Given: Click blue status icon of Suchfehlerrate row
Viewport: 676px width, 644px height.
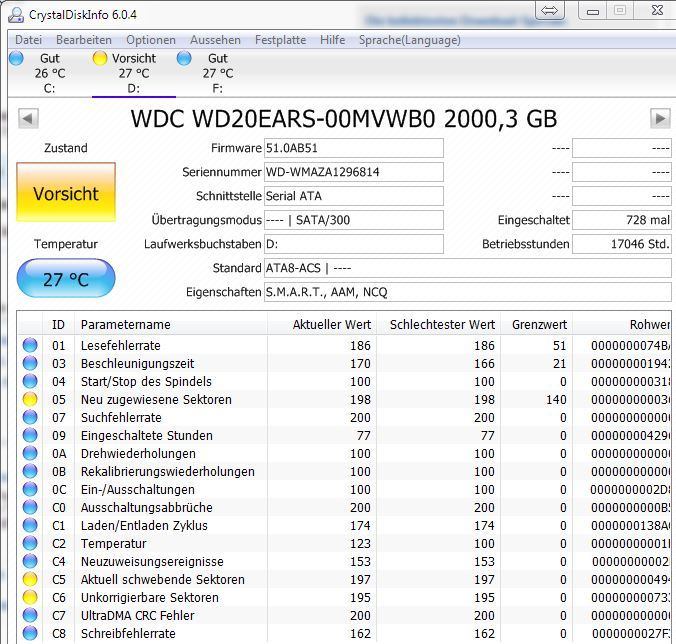Looking at the screenshot, I should [x=30, y=417].
